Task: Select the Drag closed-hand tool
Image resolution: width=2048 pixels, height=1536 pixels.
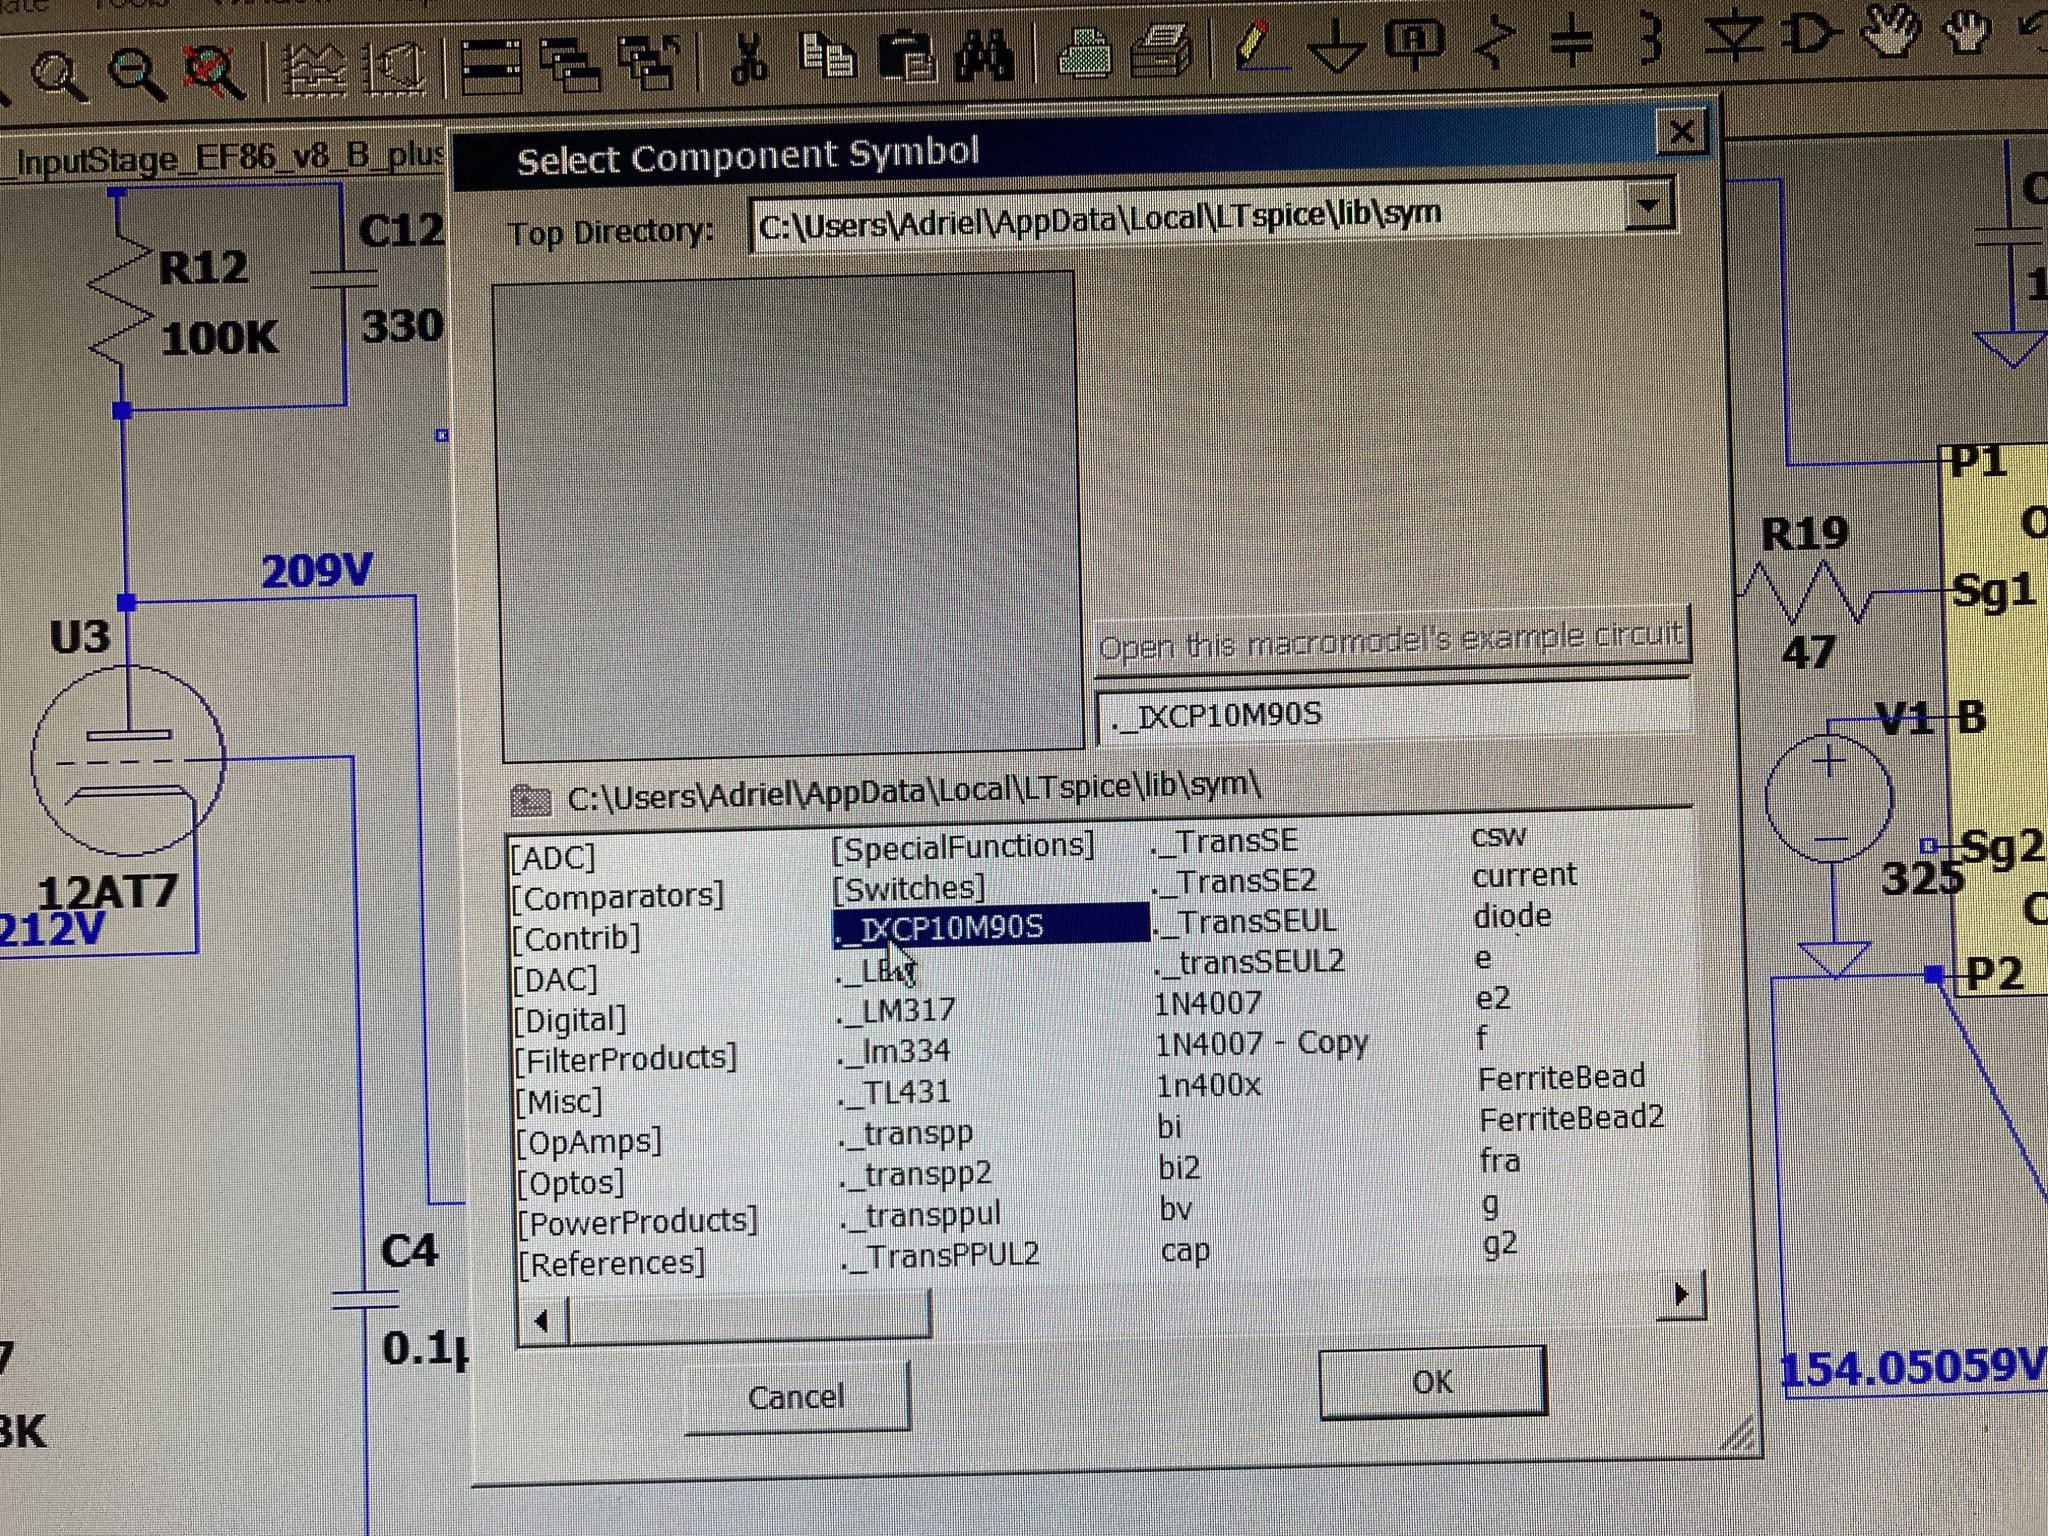Action: pos(1966,32)
